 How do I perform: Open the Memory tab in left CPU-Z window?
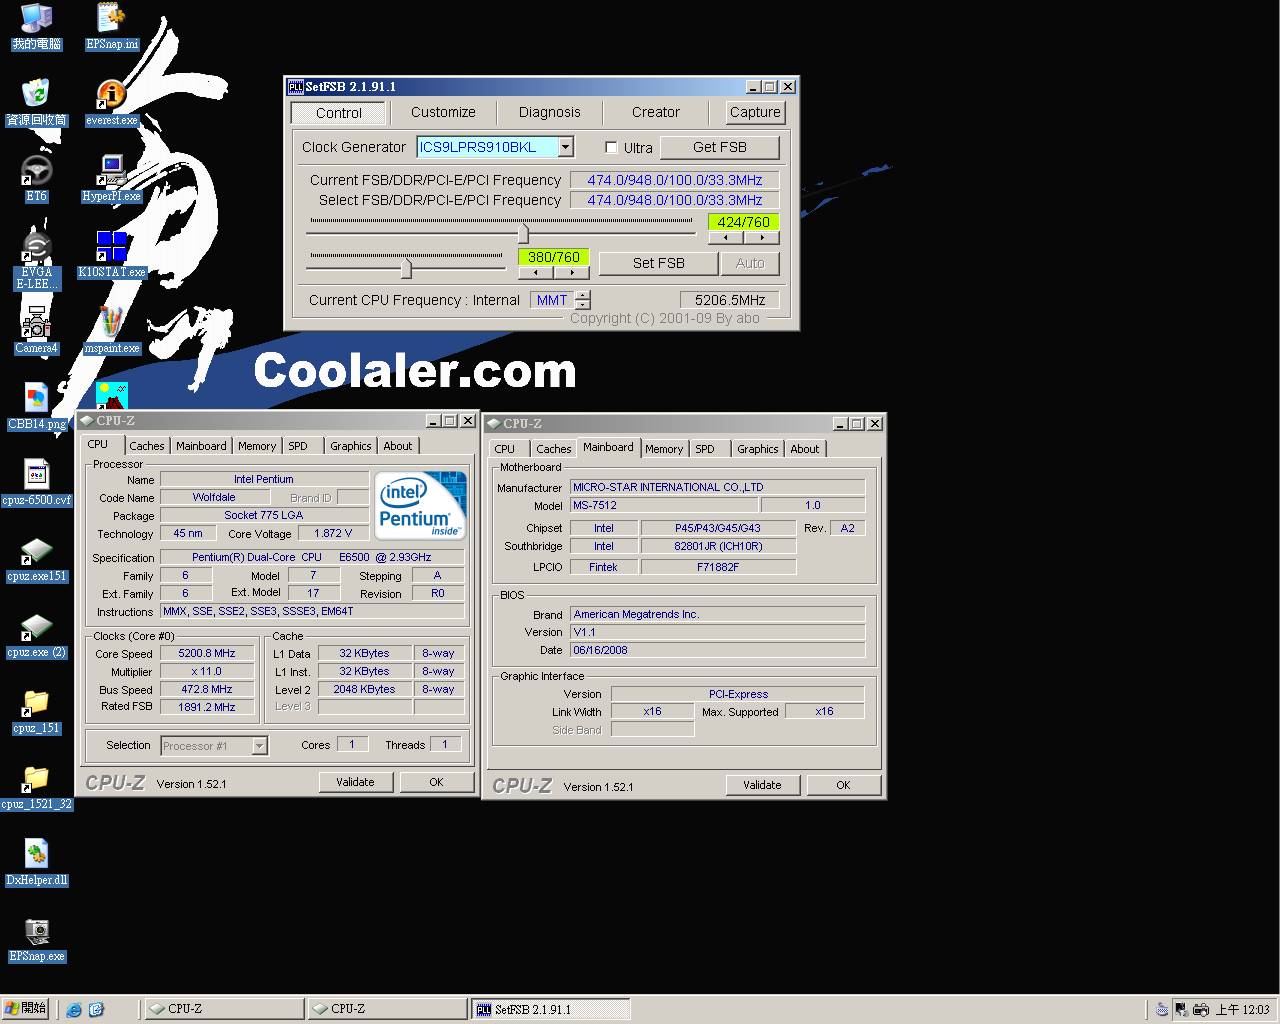point(257,446)
